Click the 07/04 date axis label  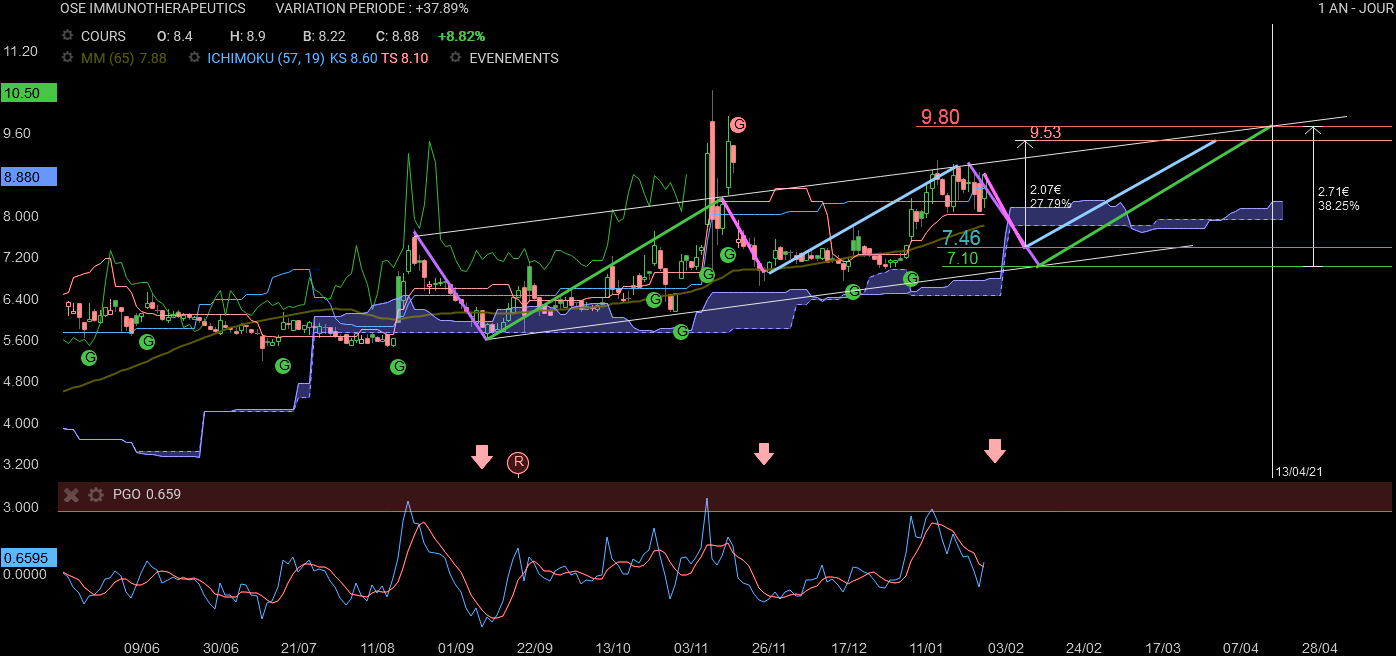[1240, 647]
